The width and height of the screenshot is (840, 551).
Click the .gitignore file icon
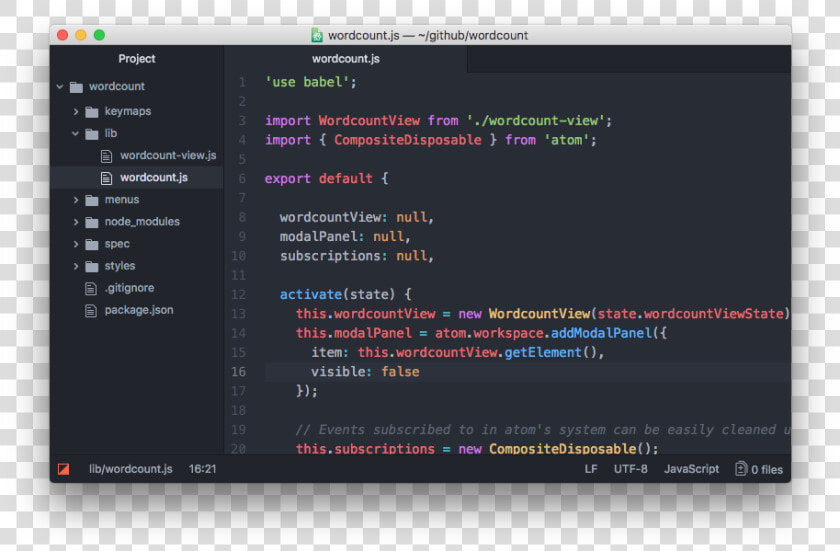(91, 289)
